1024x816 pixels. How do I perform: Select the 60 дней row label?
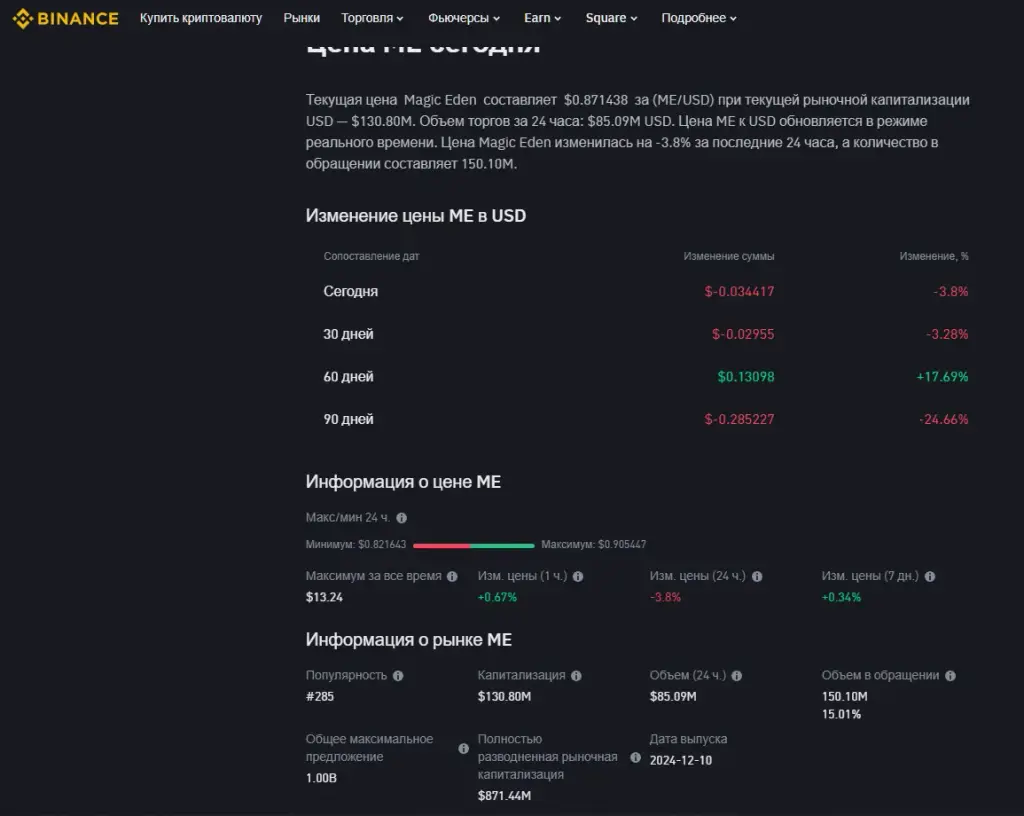[x=348, y=377]
